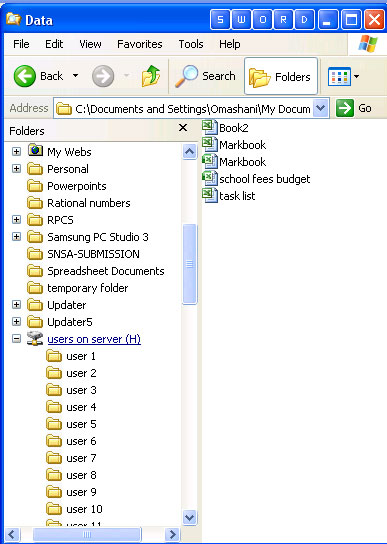387x544 pixels.
Task: Open the Address bar dropdown
Action: tap(320, 109)
